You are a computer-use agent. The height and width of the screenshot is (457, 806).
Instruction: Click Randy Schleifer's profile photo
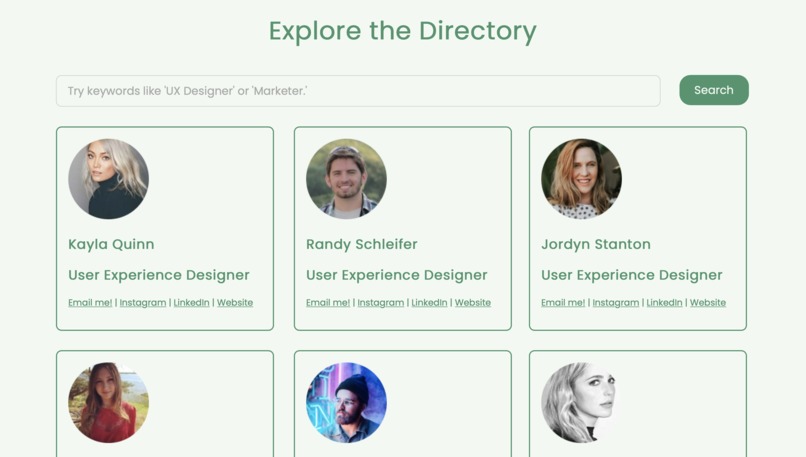pyautogui.click(x=346, y=179)
